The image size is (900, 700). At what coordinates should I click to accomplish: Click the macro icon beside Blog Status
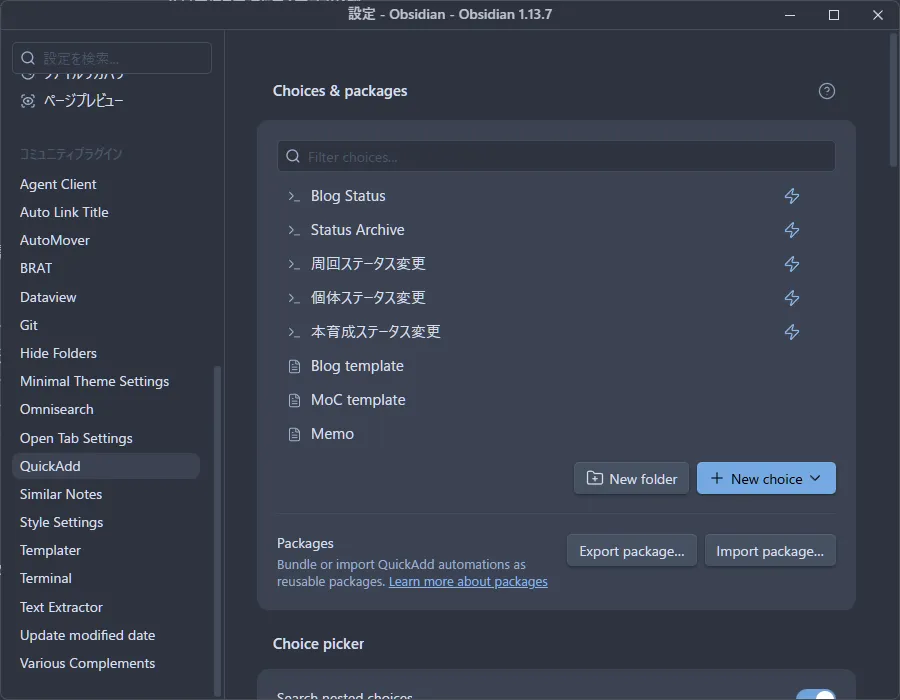point(294,196)
